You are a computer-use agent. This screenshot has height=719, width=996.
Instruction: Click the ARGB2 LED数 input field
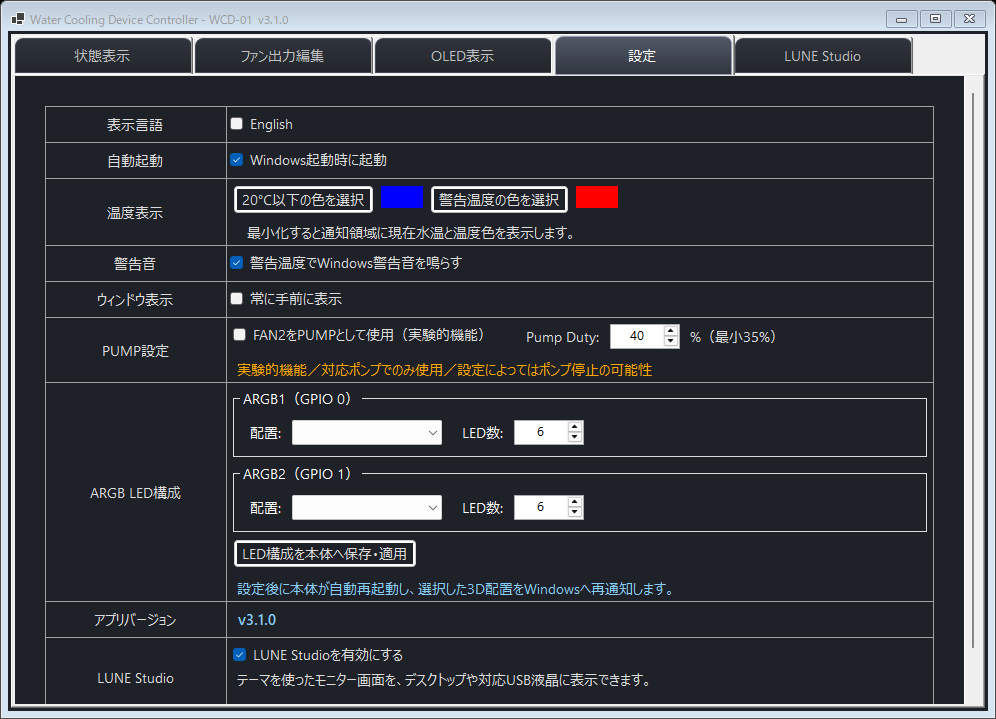pyautogui.click(x=541, y=507)
